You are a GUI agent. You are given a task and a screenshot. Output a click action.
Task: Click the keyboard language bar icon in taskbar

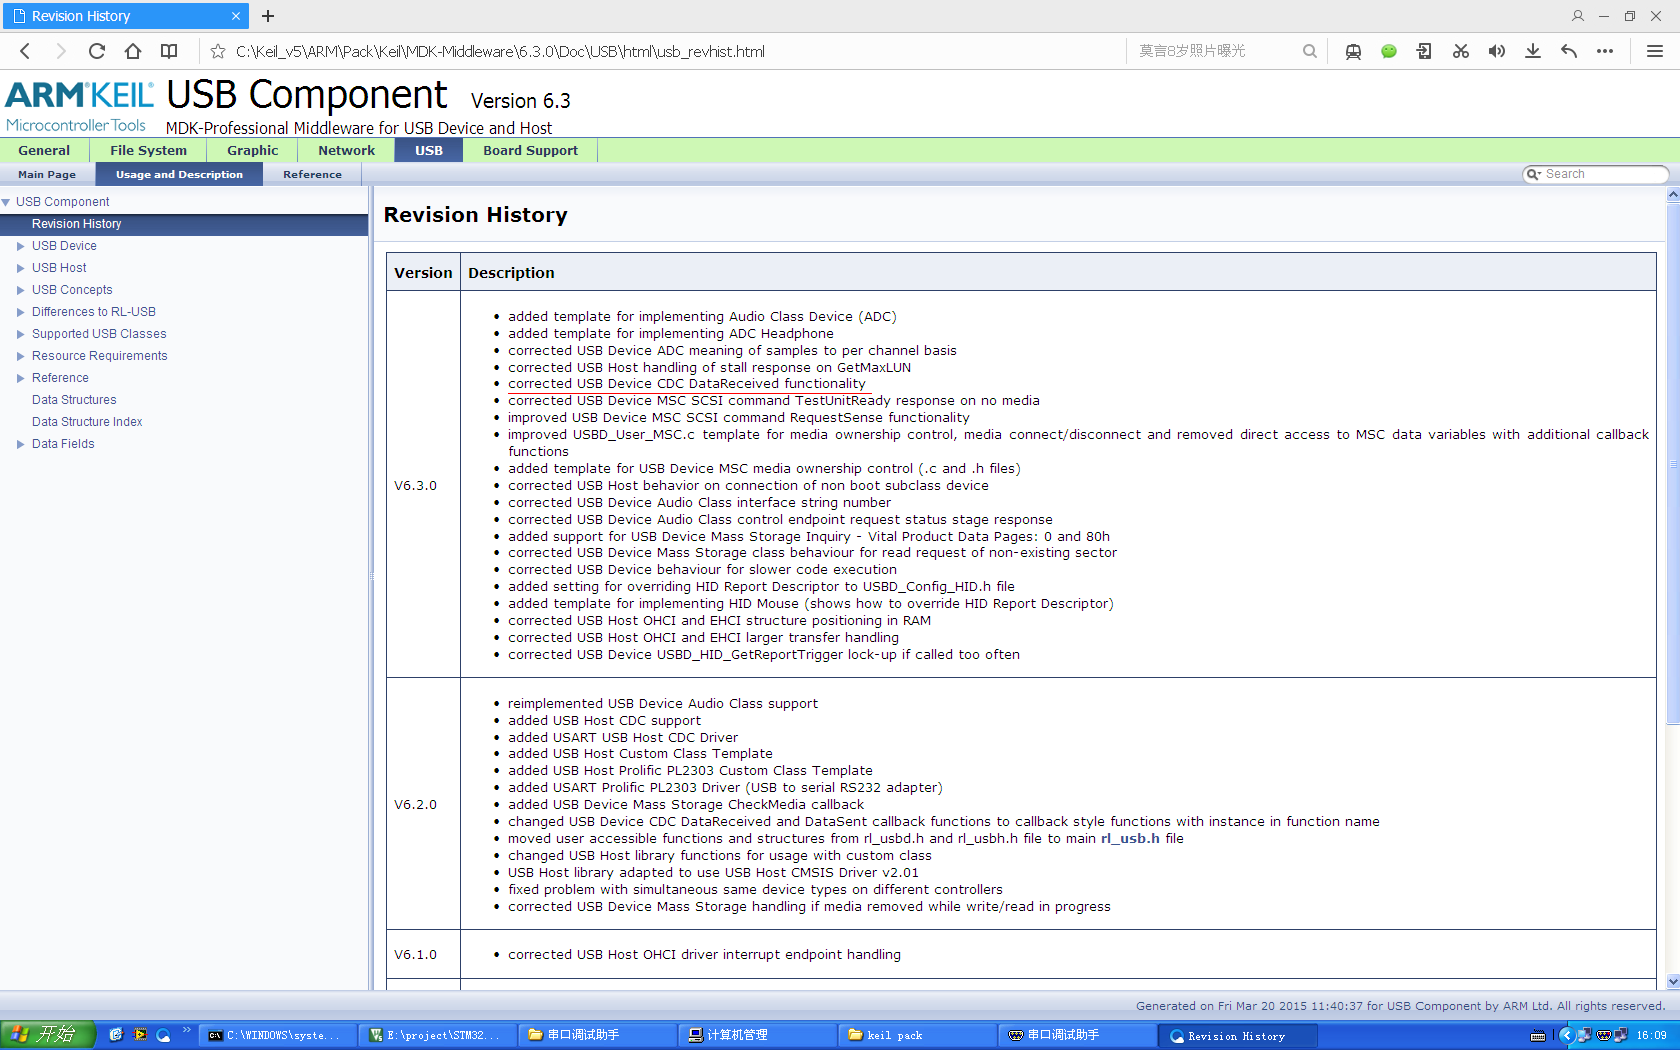[x=1538, y=1035]
